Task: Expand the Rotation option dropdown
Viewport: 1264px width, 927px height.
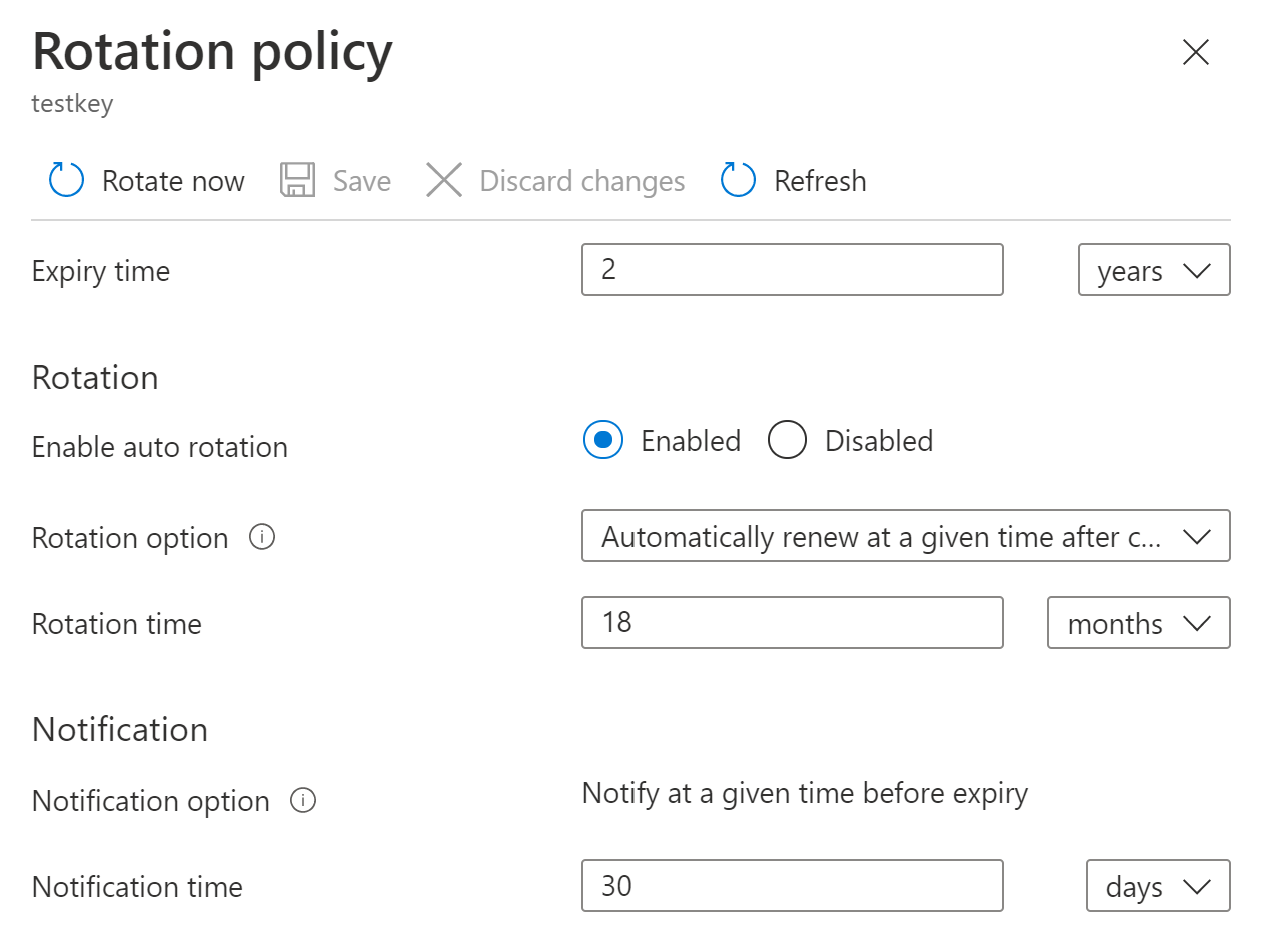Action: coord(905,537)
